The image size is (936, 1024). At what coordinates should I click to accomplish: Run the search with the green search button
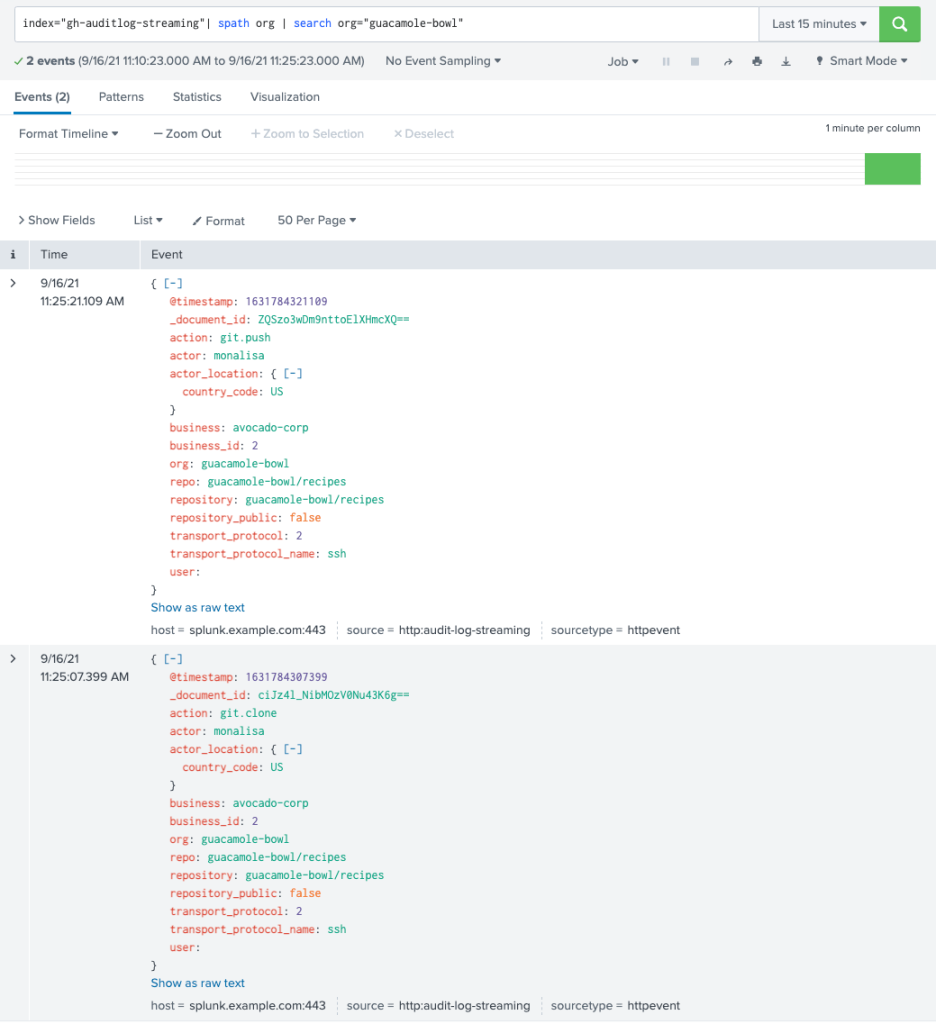pos(898,23)
